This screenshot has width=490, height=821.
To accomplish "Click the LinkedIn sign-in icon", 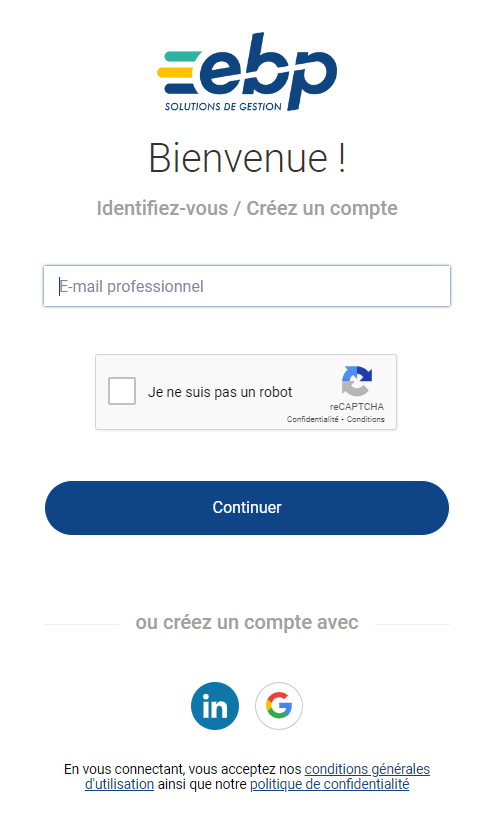I will point(215,705).
